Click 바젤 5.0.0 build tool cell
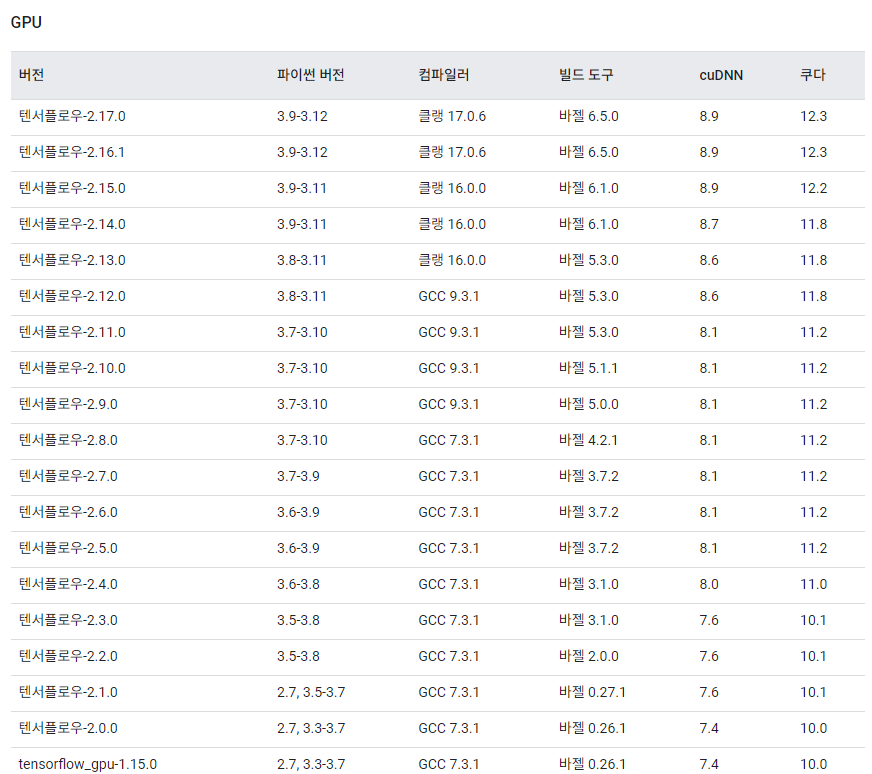This screenshot has height=774, width=872. pos(589,404)
